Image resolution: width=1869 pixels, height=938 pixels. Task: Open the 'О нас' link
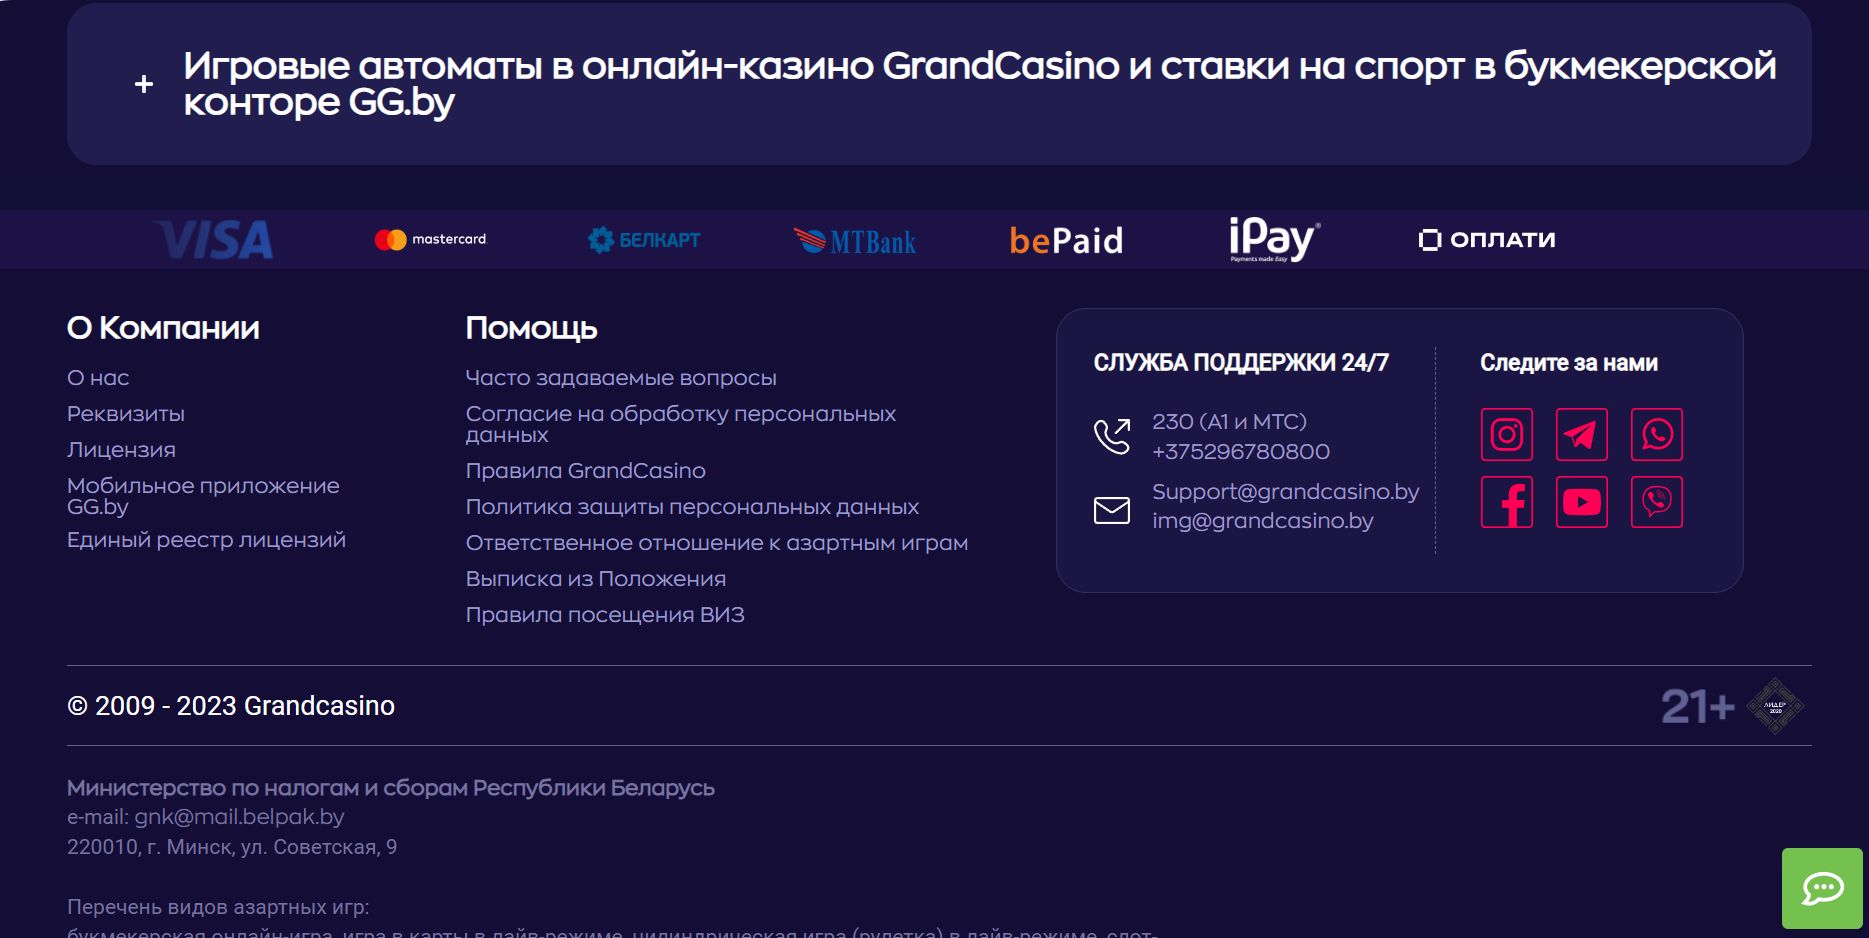point(98,378)
